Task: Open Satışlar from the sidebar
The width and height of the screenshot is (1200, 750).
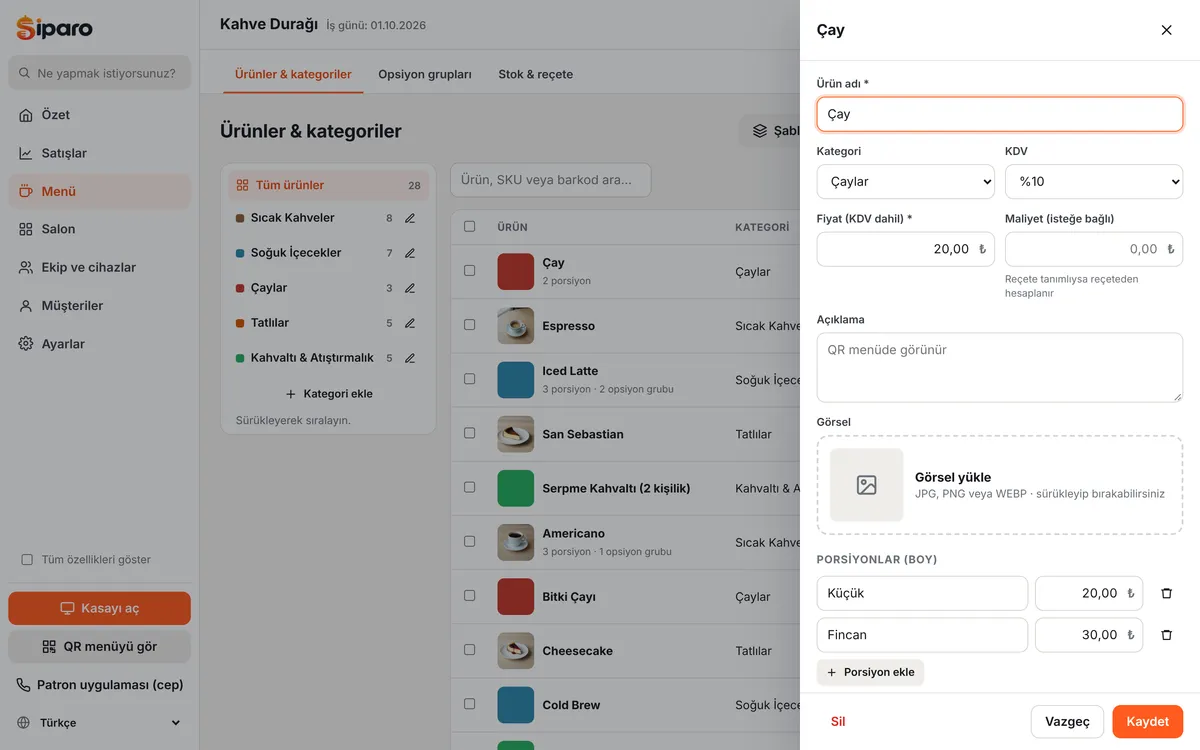Action: pos(99,153)
